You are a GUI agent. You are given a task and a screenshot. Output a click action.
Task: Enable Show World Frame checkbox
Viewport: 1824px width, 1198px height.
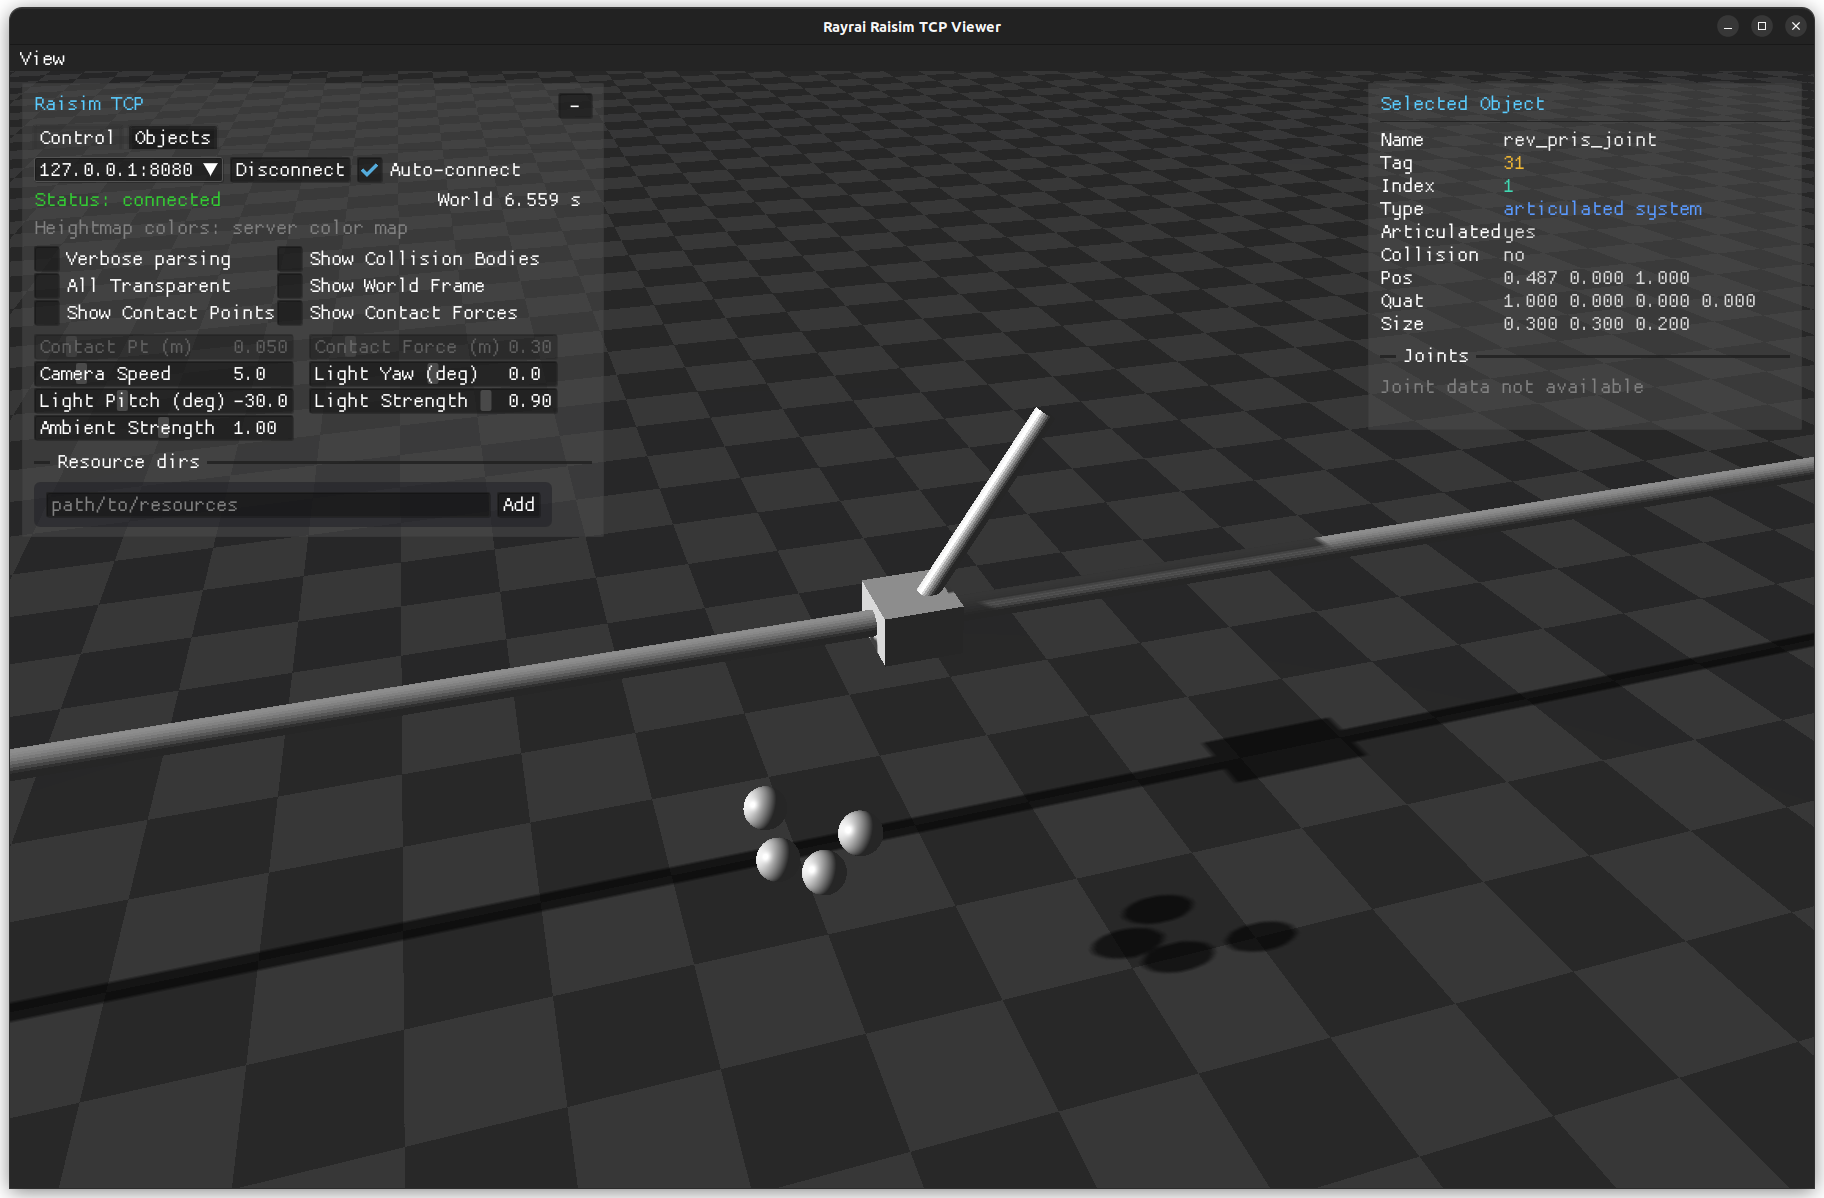pos(290,286)
